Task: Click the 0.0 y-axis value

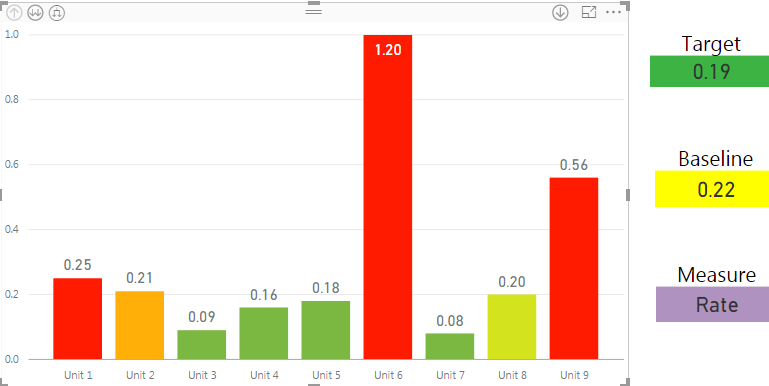Action: pyautogui.click(x=12, y=359)
